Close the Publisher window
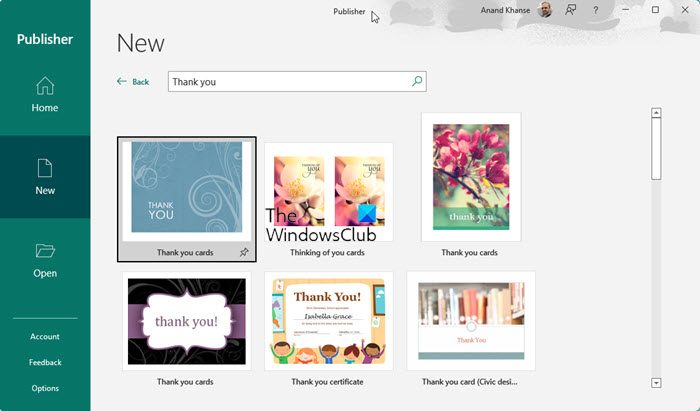700x411 pixels. click(685, 9)
